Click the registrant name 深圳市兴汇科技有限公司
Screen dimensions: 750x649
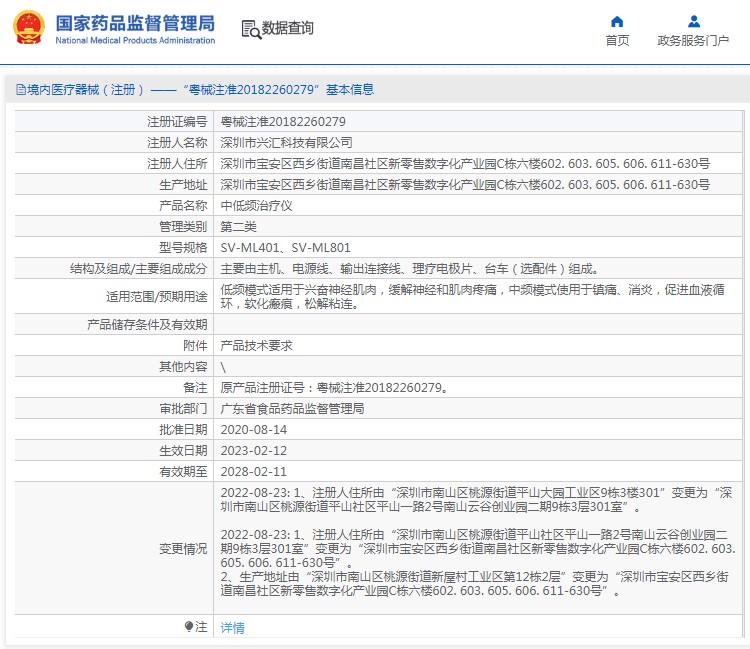[286, 142]
